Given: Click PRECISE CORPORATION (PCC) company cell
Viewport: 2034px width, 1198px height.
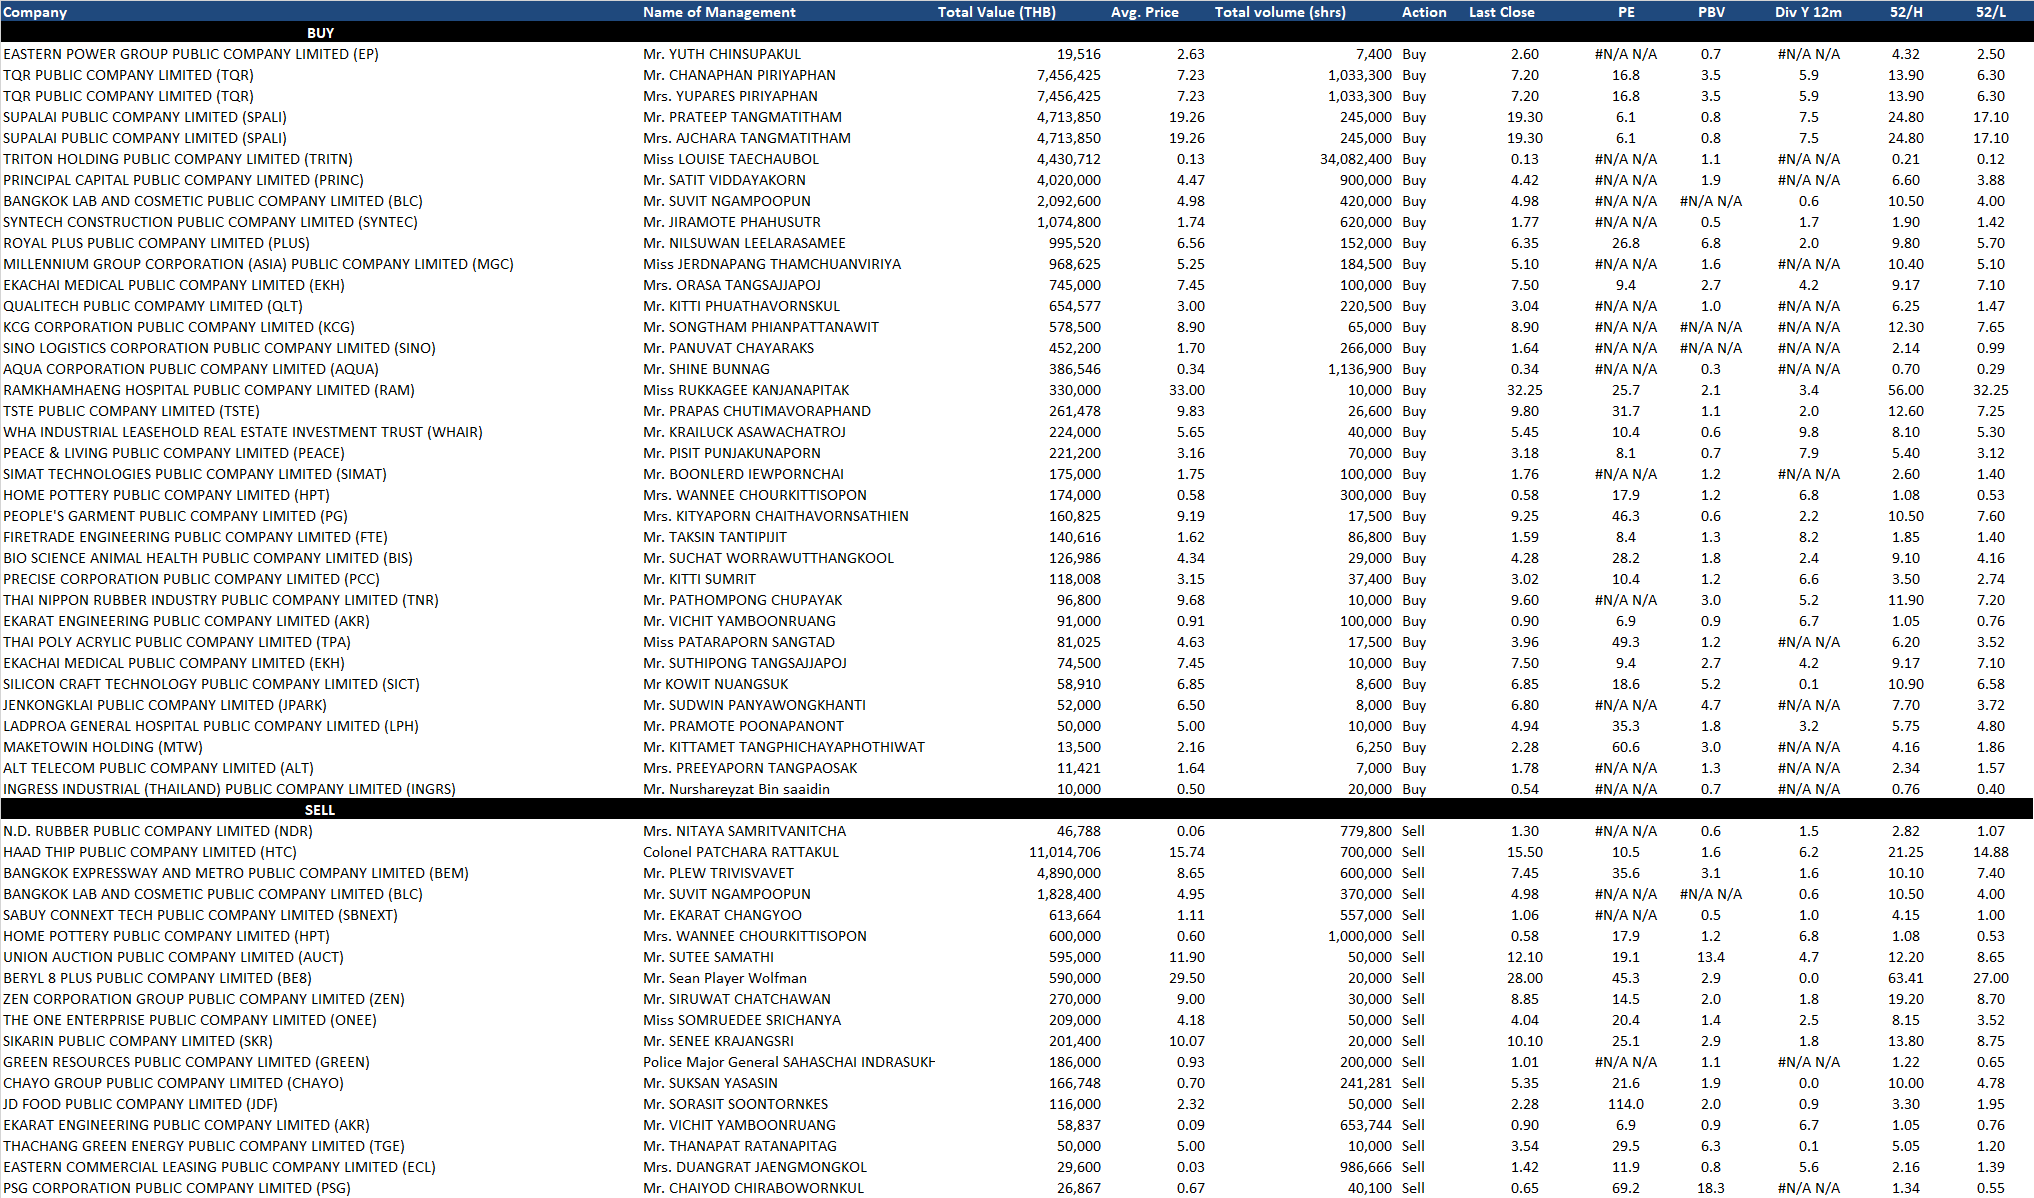Looking at the screenshot, I should point(191,579).
